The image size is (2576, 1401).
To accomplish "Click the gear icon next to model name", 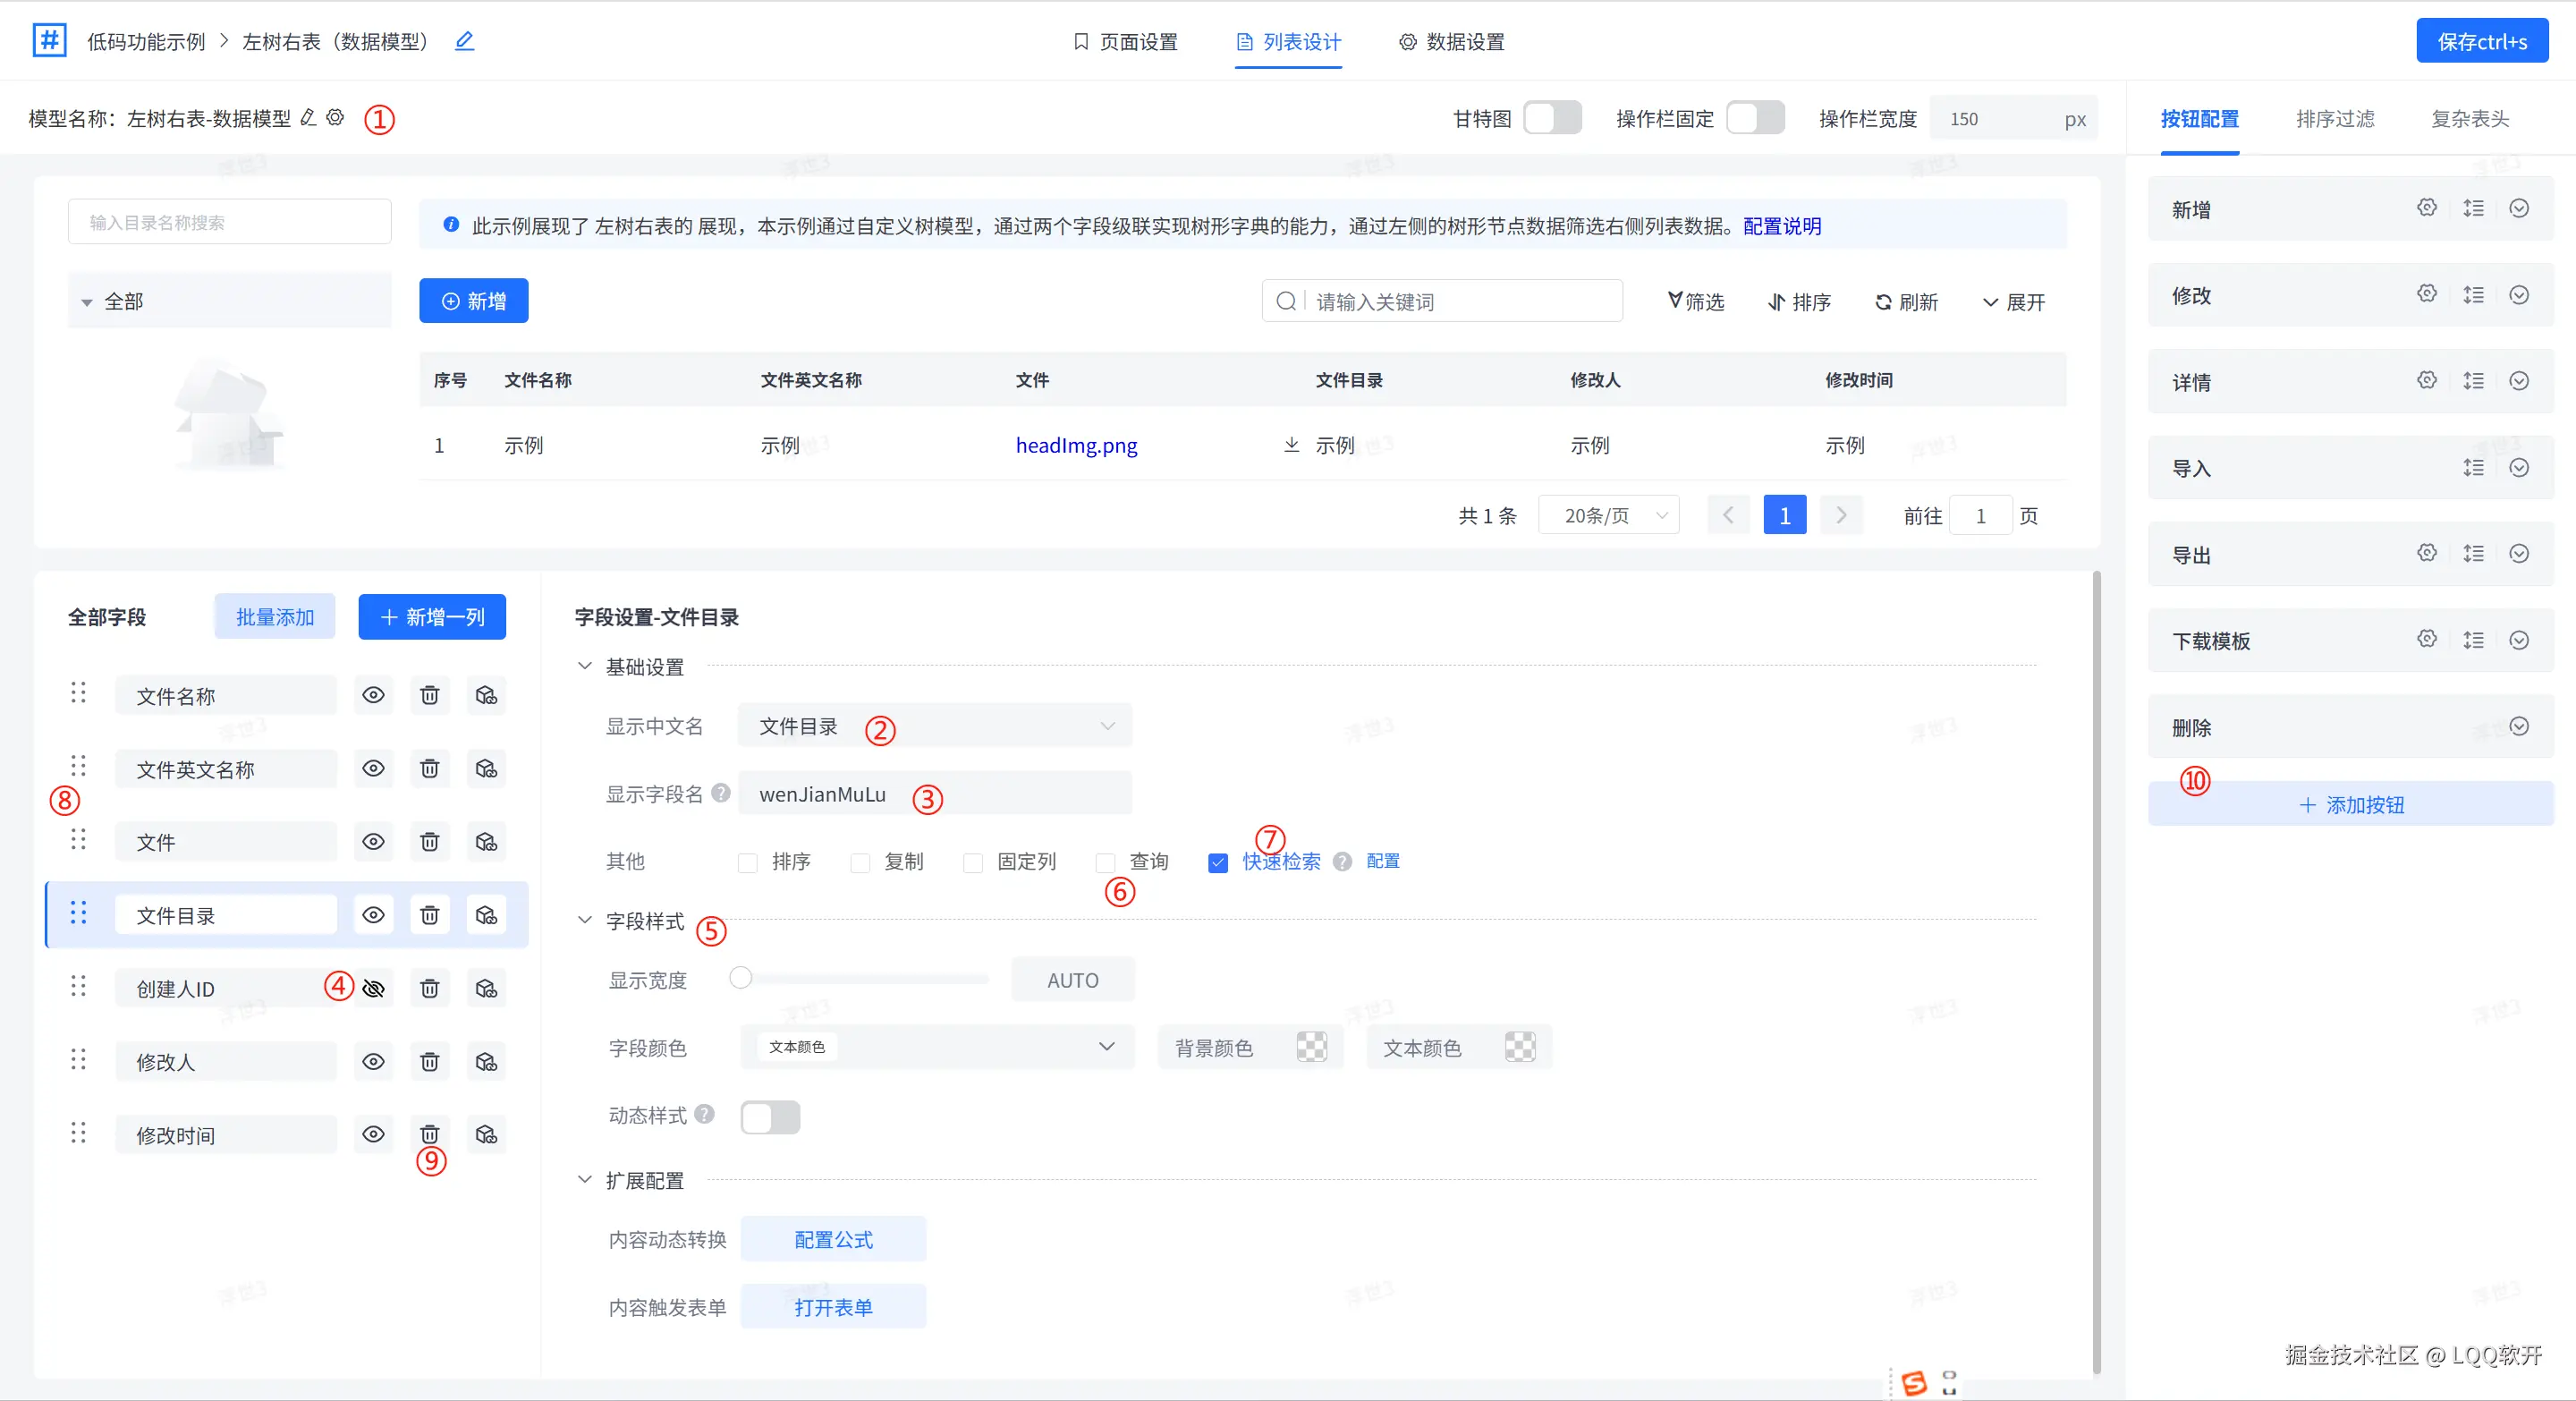I will pos(335,118).
